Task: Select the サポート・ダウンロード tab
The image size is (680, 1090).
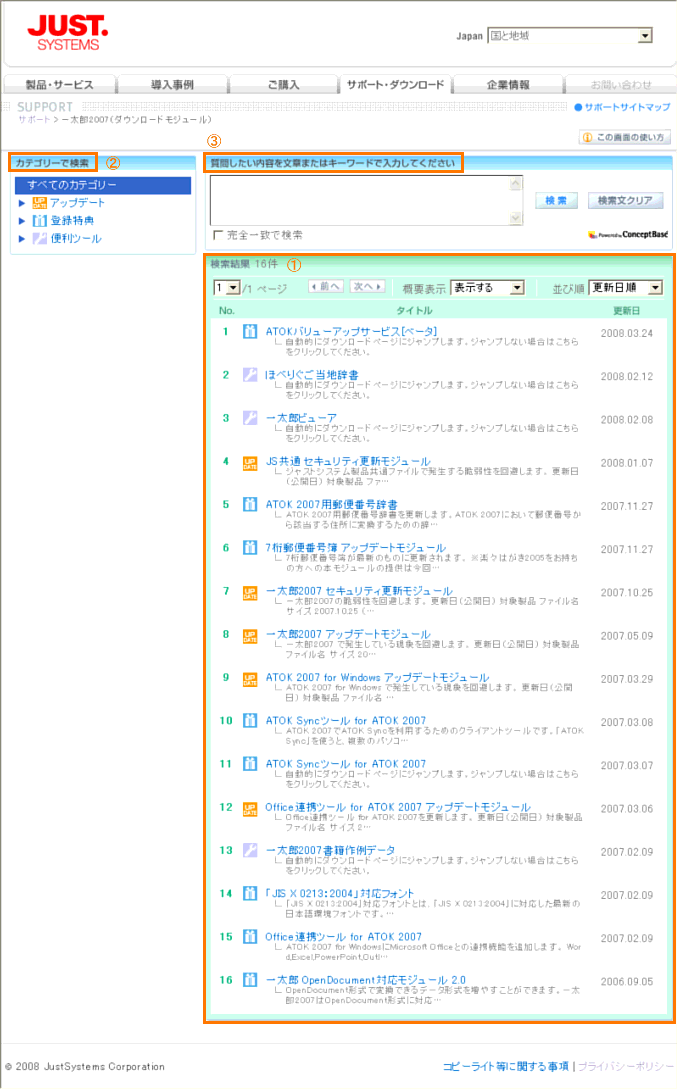Action: point(395,85)
